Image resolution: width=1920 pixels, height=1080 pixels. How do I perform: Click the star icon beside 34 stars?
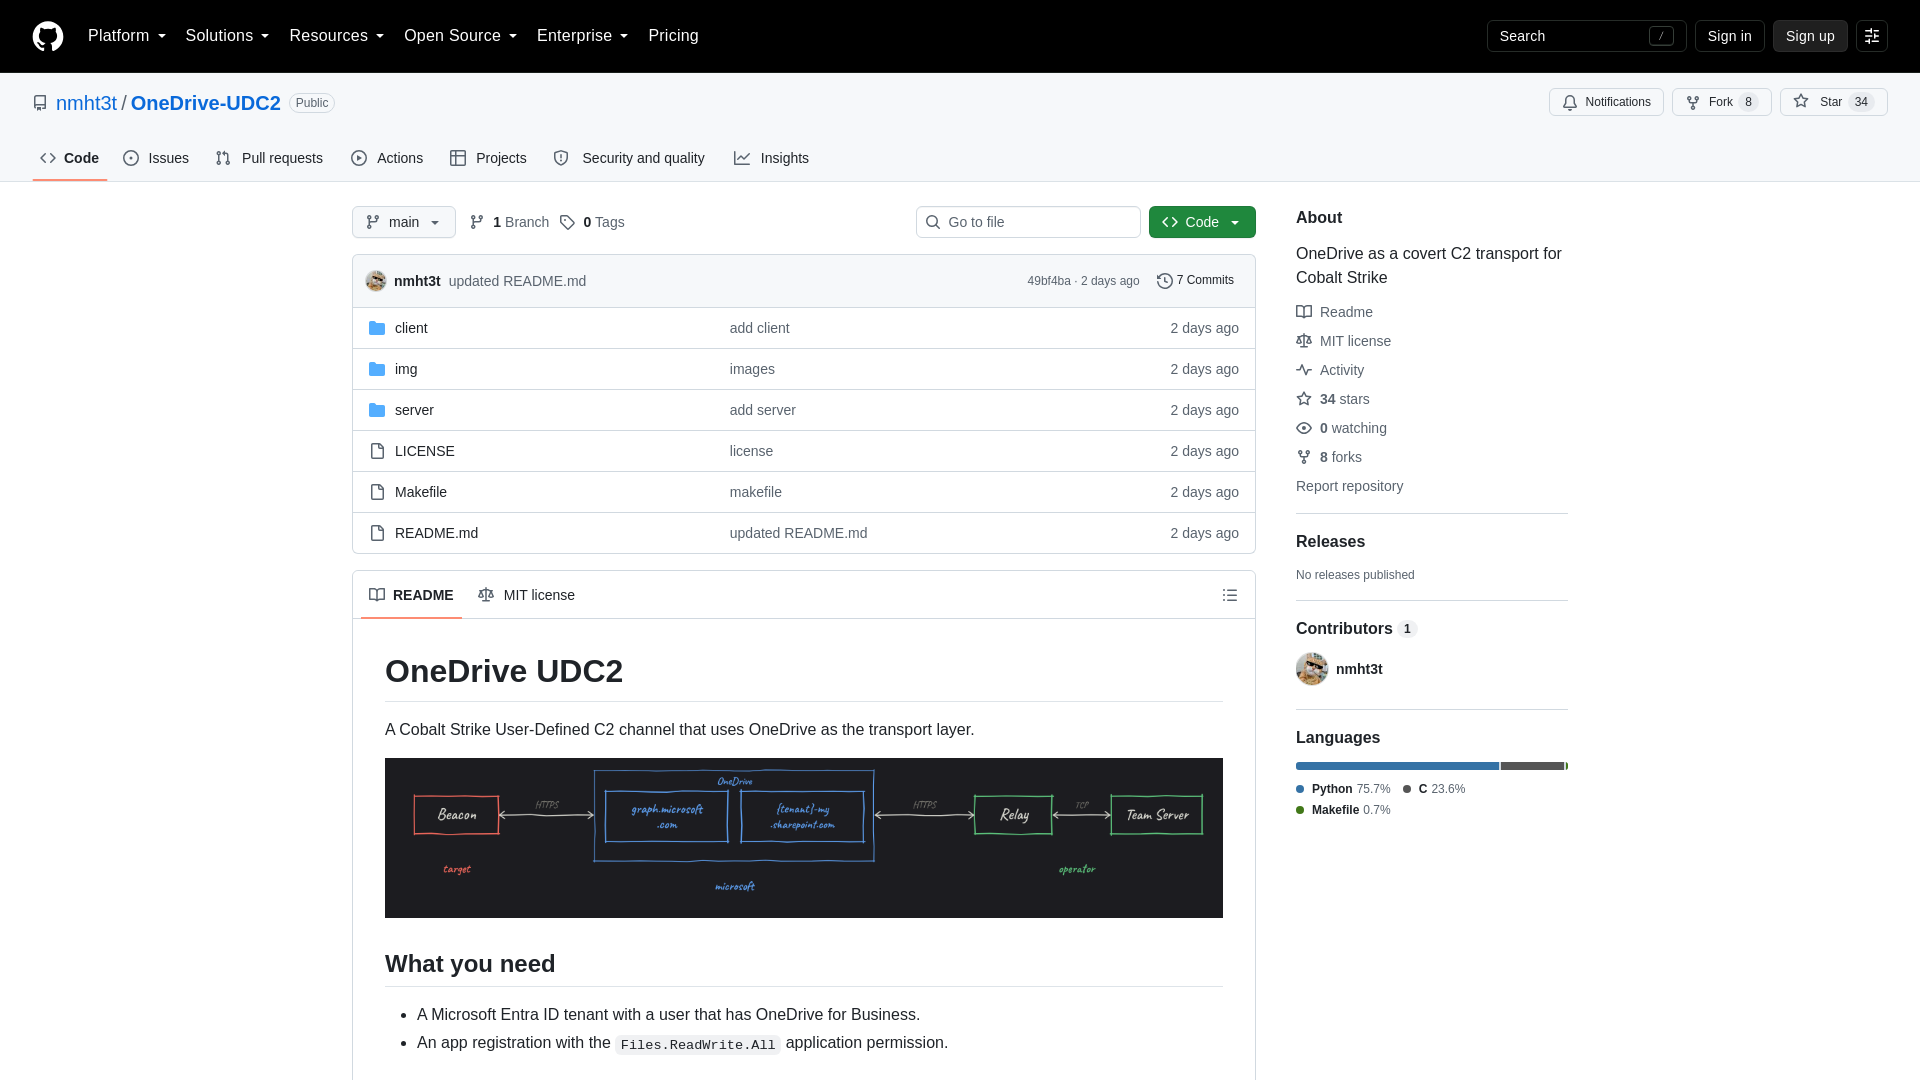coord(1304,399)
